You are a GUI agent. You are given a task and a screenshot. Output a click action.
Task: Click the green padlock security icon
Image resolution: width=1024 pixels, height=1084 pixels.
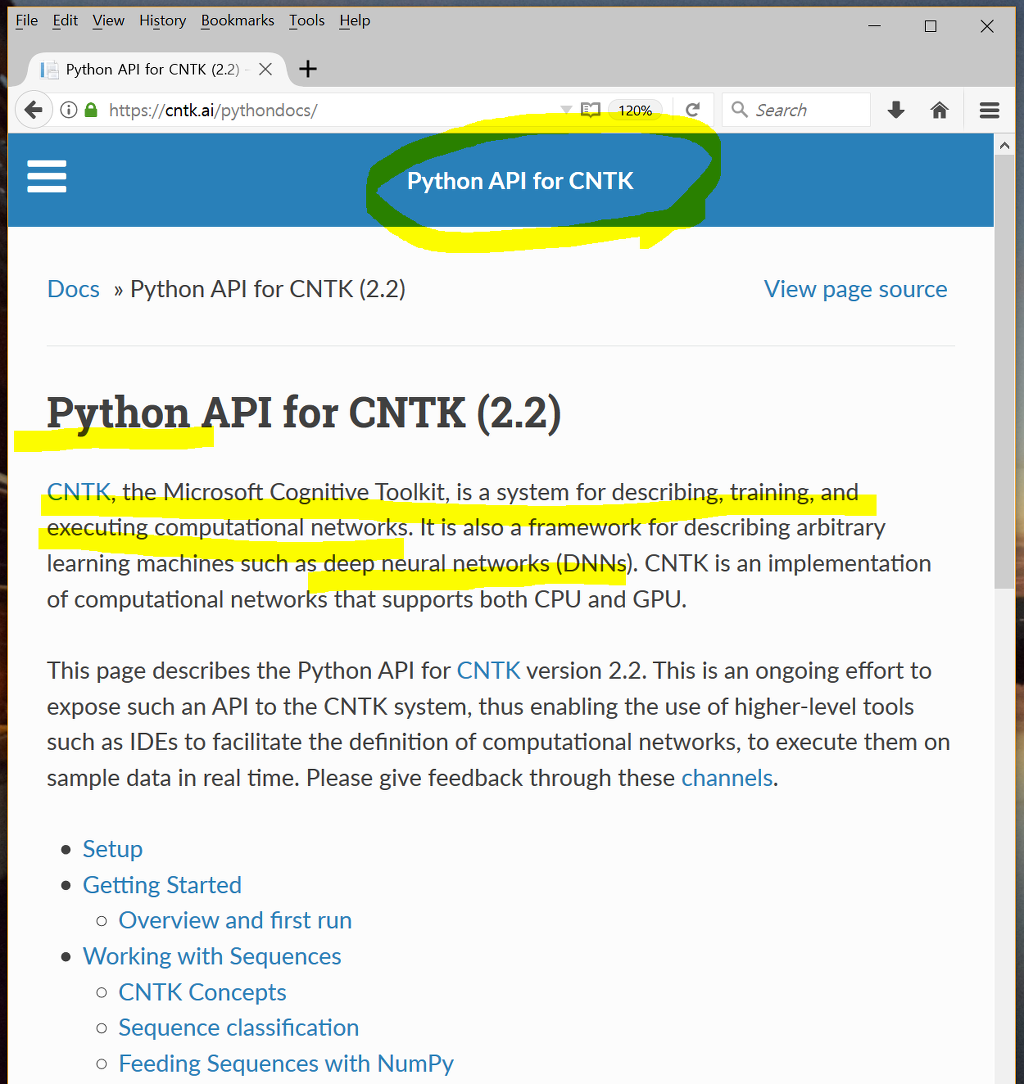tap(91, 110)
